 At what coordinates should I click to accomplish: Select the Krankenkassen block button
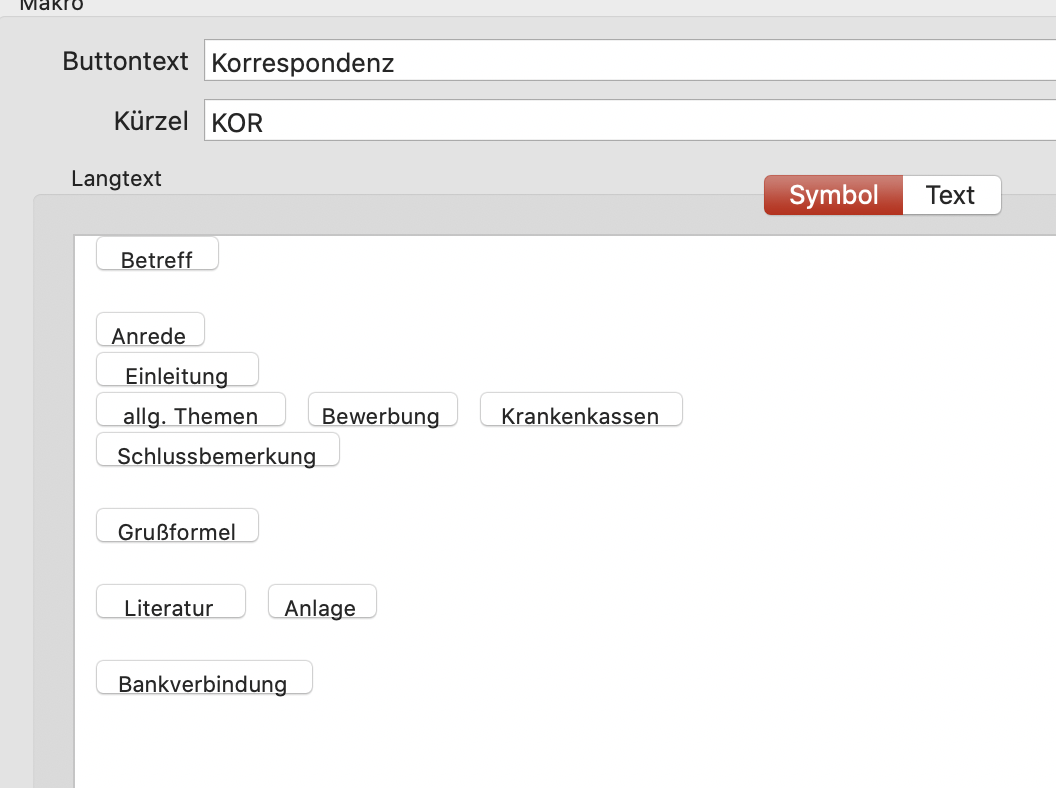[581, 410]
